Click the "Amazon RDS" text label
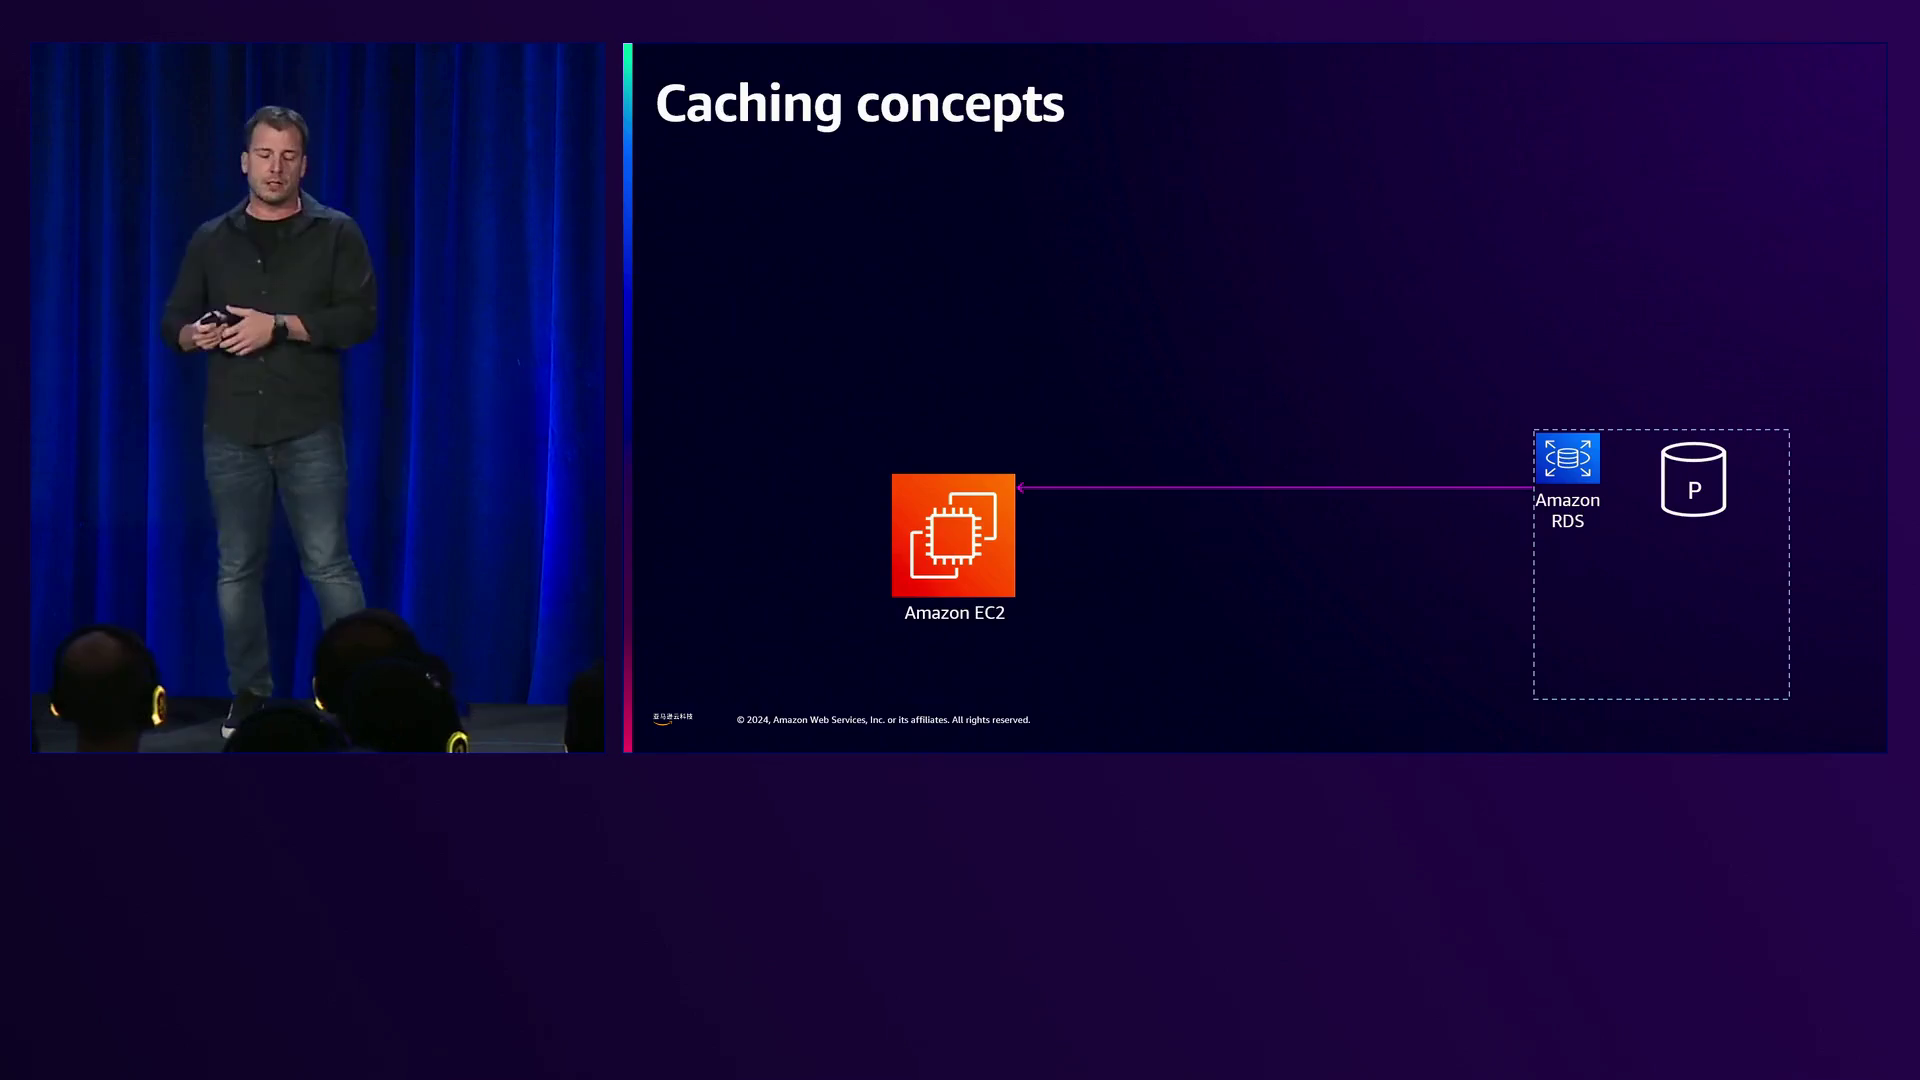Viewport: 1920px width, 1080px height. click(1567, 510)
